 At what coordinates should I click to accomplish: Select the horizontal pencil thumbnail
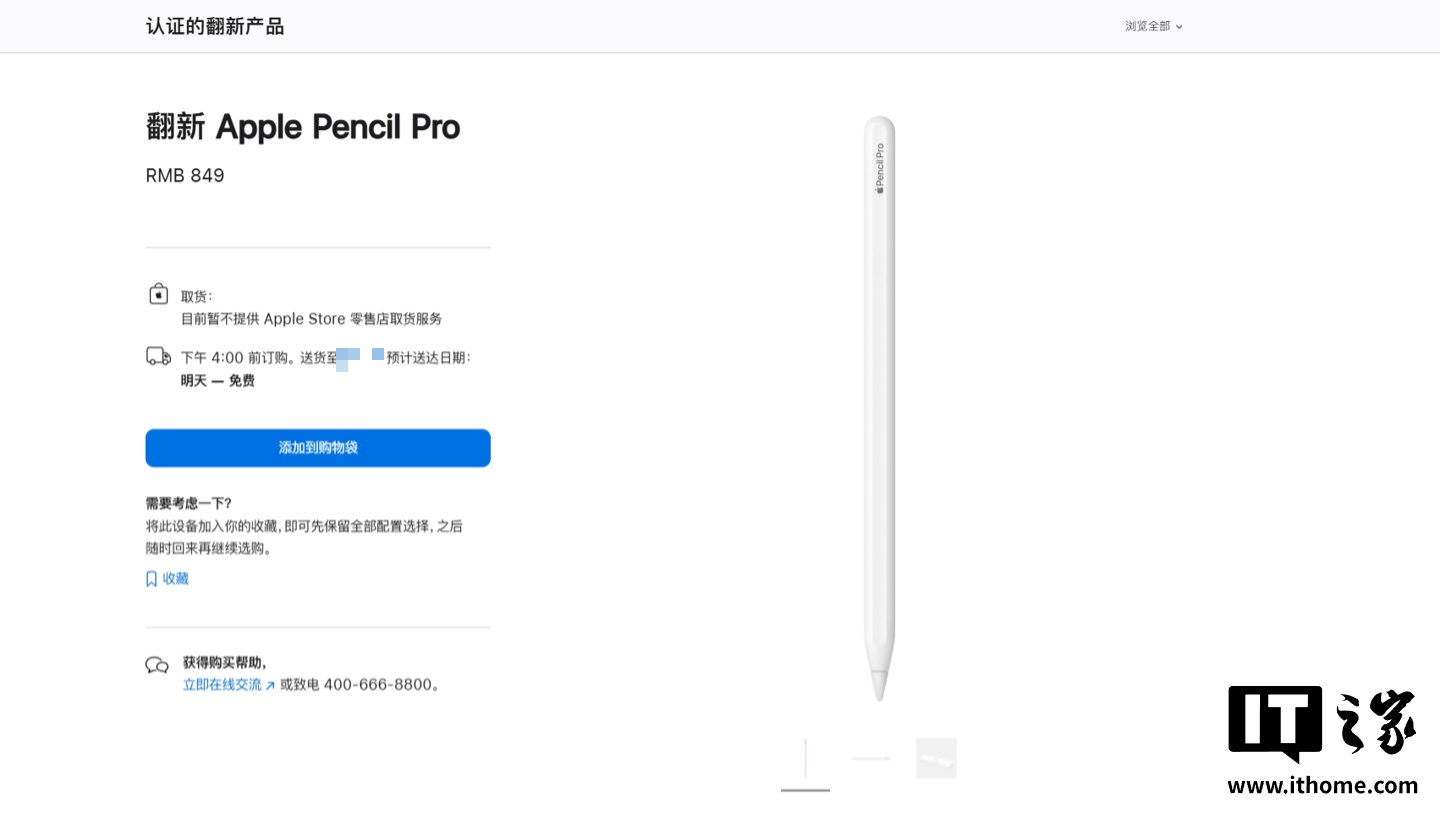[x=871, y=759]
